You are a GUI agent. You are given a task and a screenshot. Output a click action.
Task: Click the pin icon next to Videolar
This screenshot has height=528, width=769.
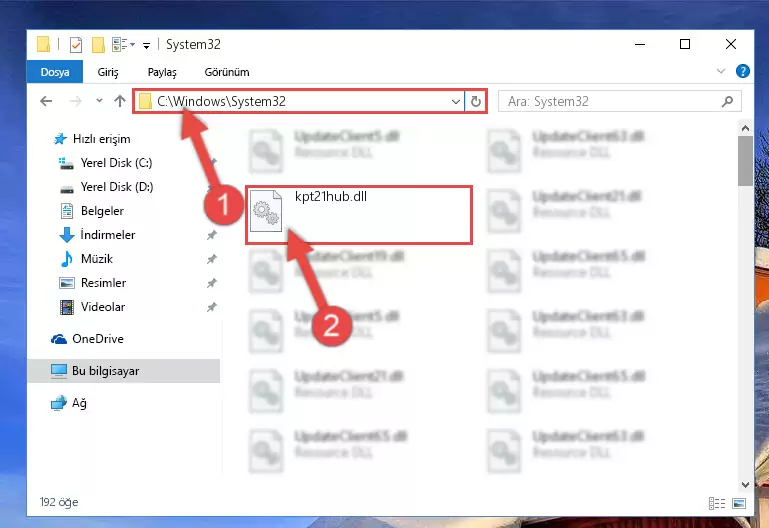211,307
